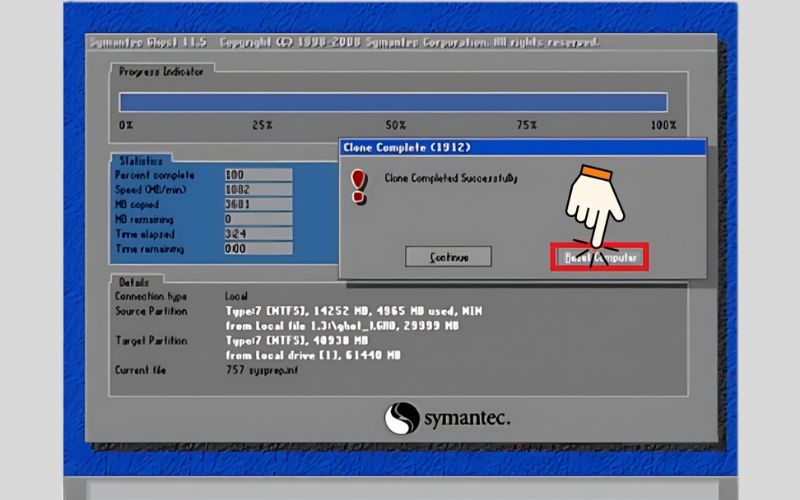The width and height of the screenshot is (800, 500).
Task: Click the Continue button
Action: (x=448, y=257)
